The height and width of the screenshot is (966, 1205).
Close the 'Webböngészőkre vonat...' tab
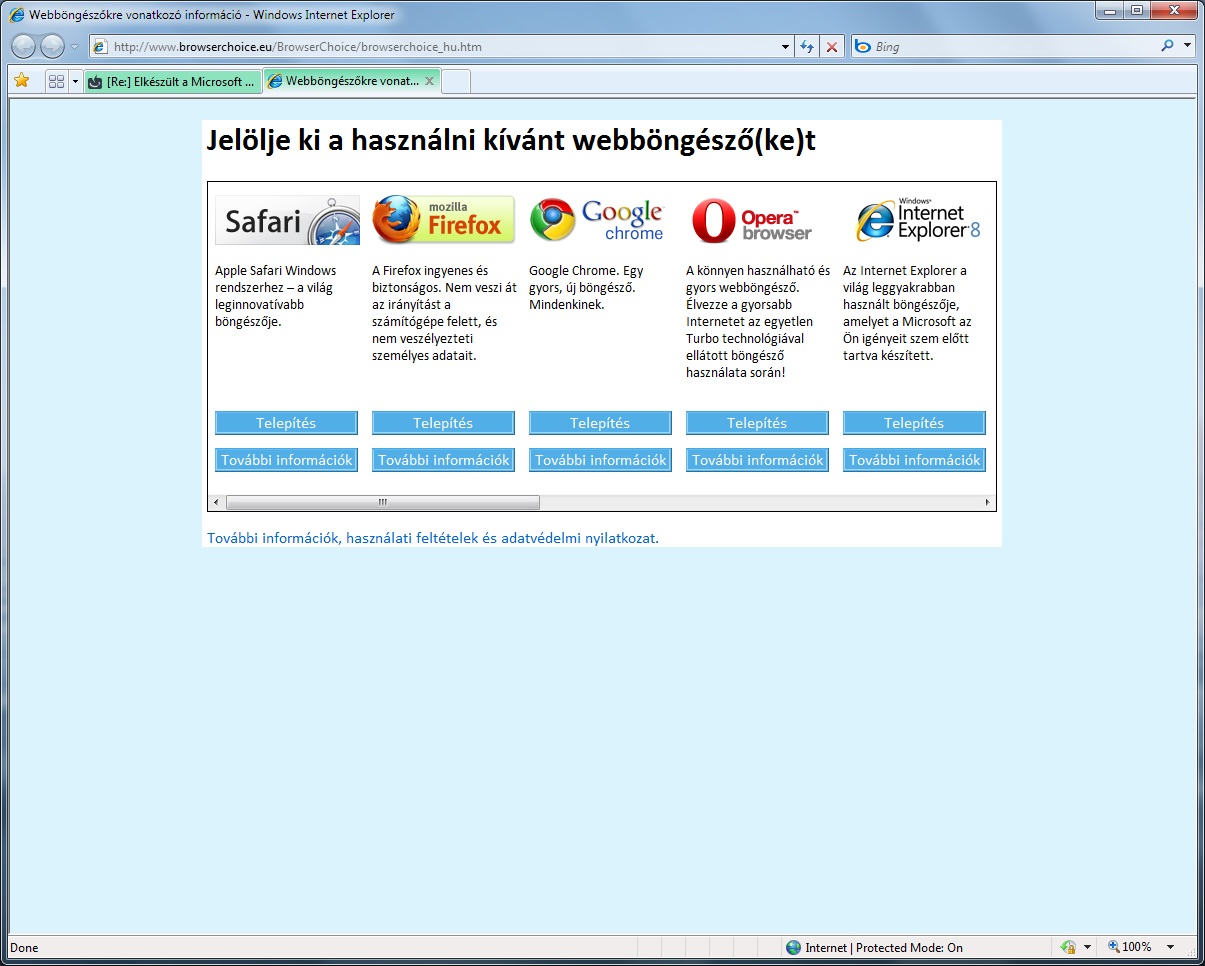(x=429, y=81)
